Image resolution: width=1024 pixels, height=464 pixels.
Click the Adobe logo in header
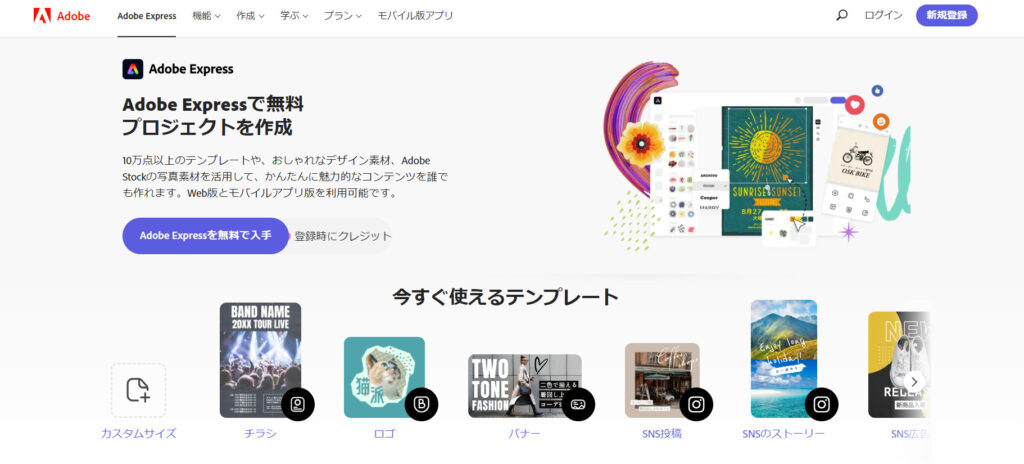(61, 16)
